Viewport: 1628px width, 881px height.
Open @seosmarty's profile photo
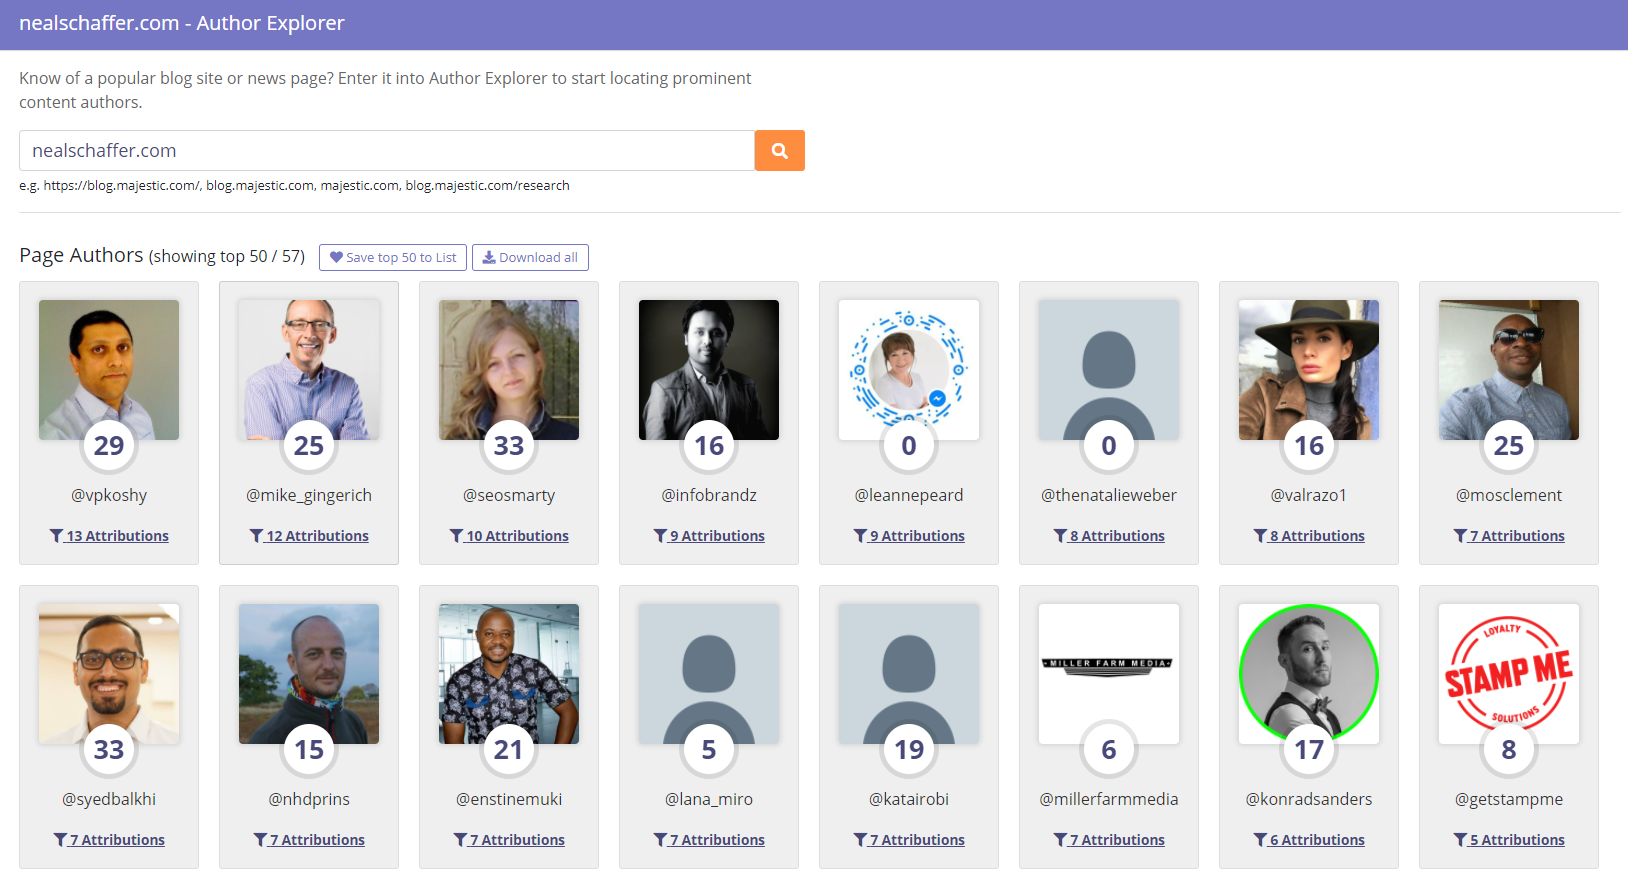(509, 370)
